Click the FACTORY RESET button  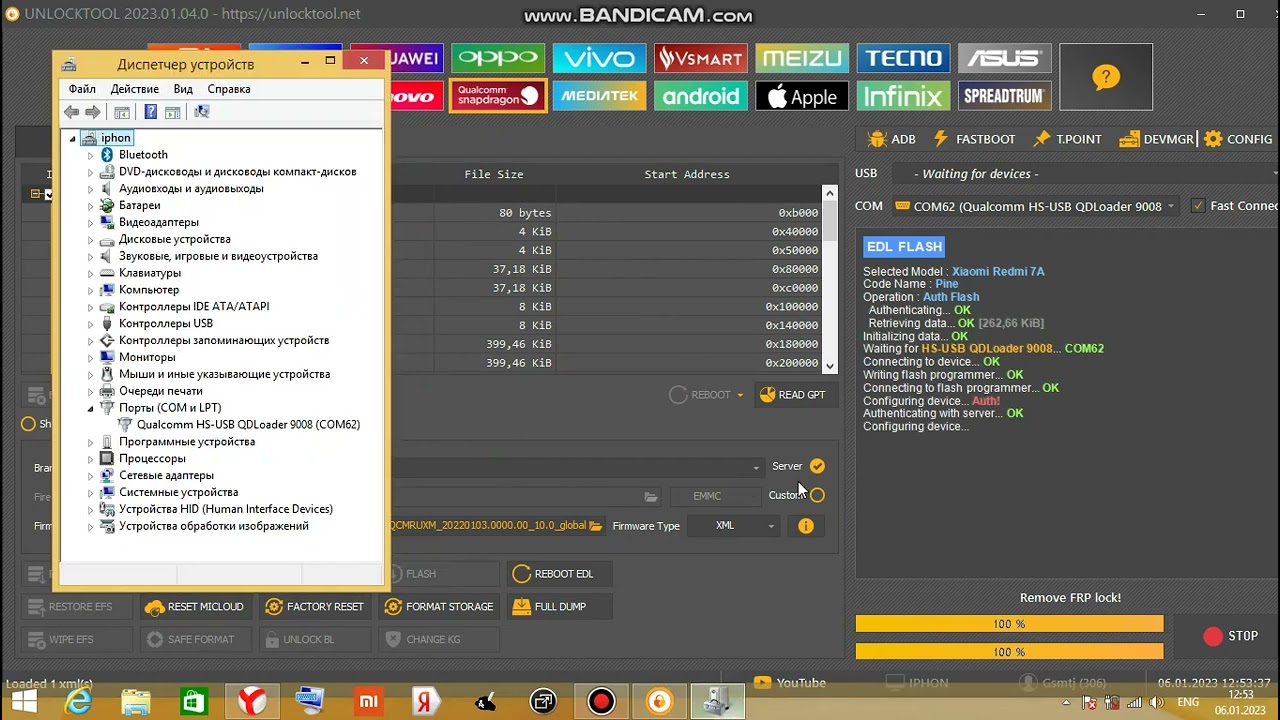click(x=314, y=607)
